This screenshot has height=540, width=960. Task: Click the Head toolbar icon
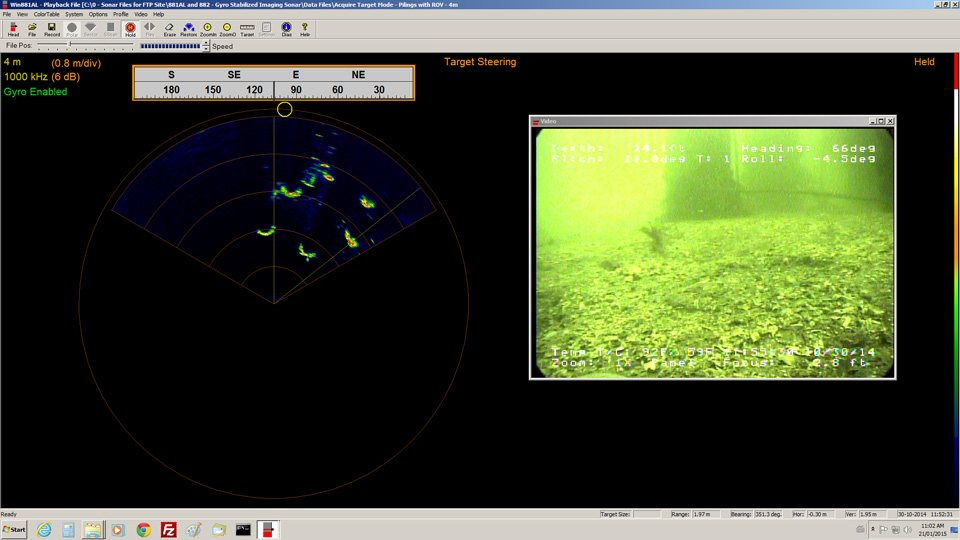tap(13, 29)
